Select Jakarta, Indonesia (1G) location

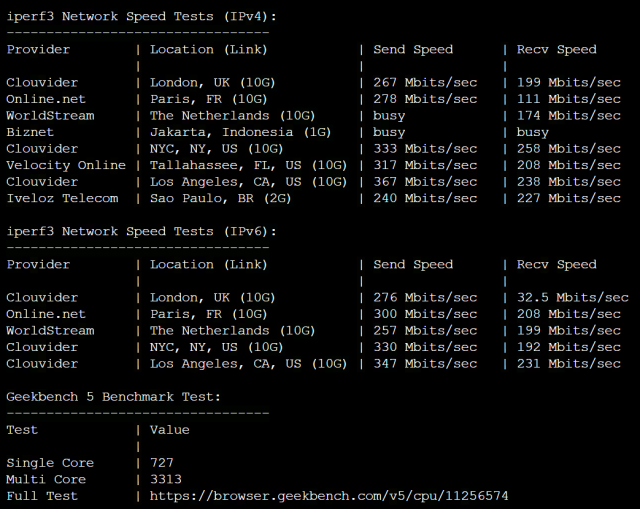[240, 132]
